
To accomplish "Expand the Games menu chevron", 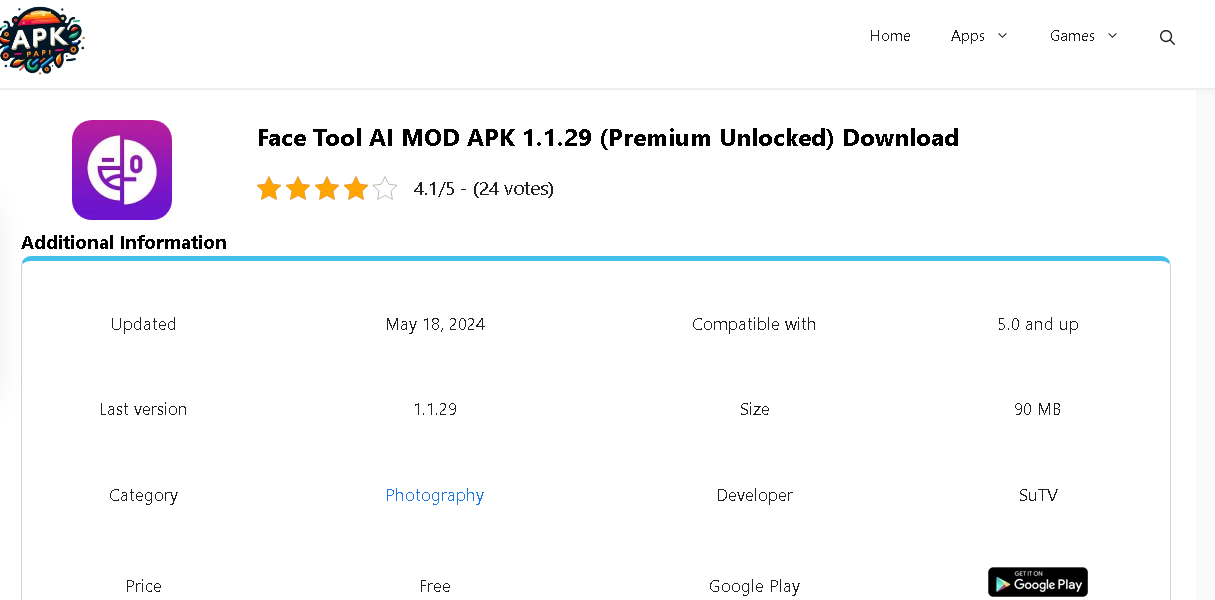I will (1112, 36).
